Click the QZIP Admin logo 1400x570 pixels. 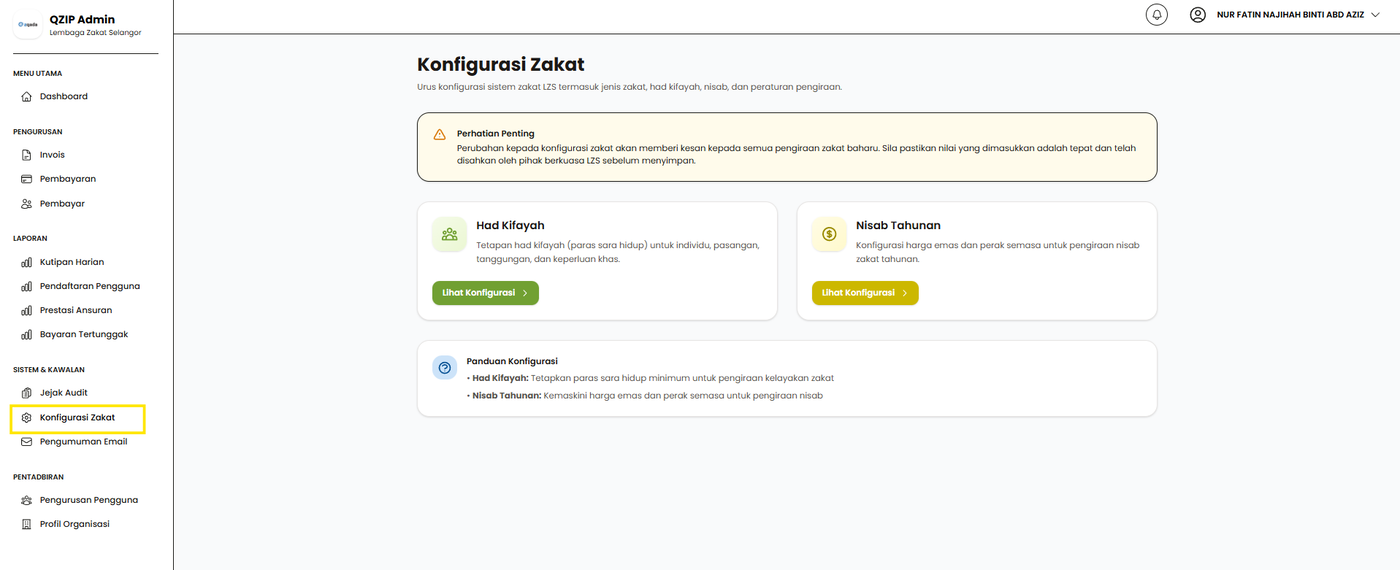coord(28,25)
